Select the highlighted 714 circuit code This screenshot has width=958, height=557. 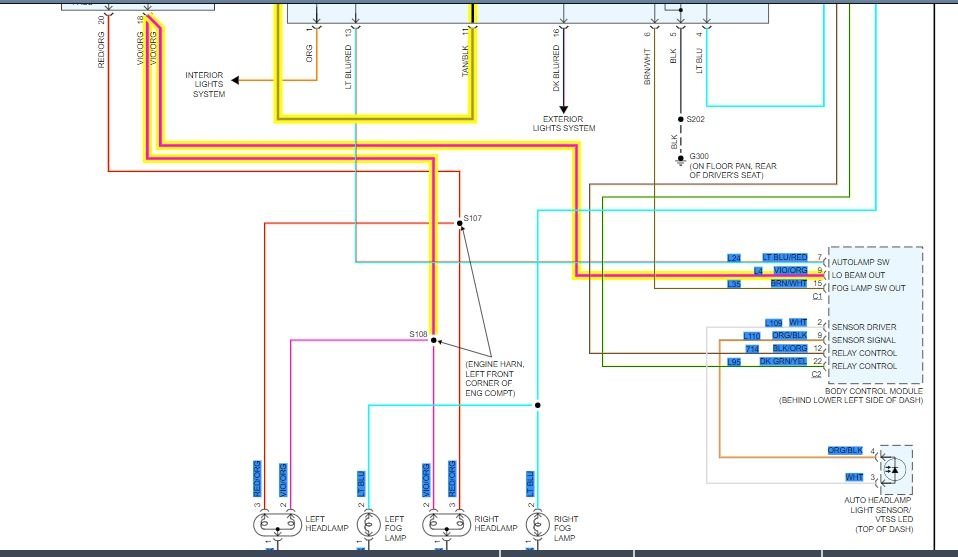pyautogui.click(x=752, y=349)
